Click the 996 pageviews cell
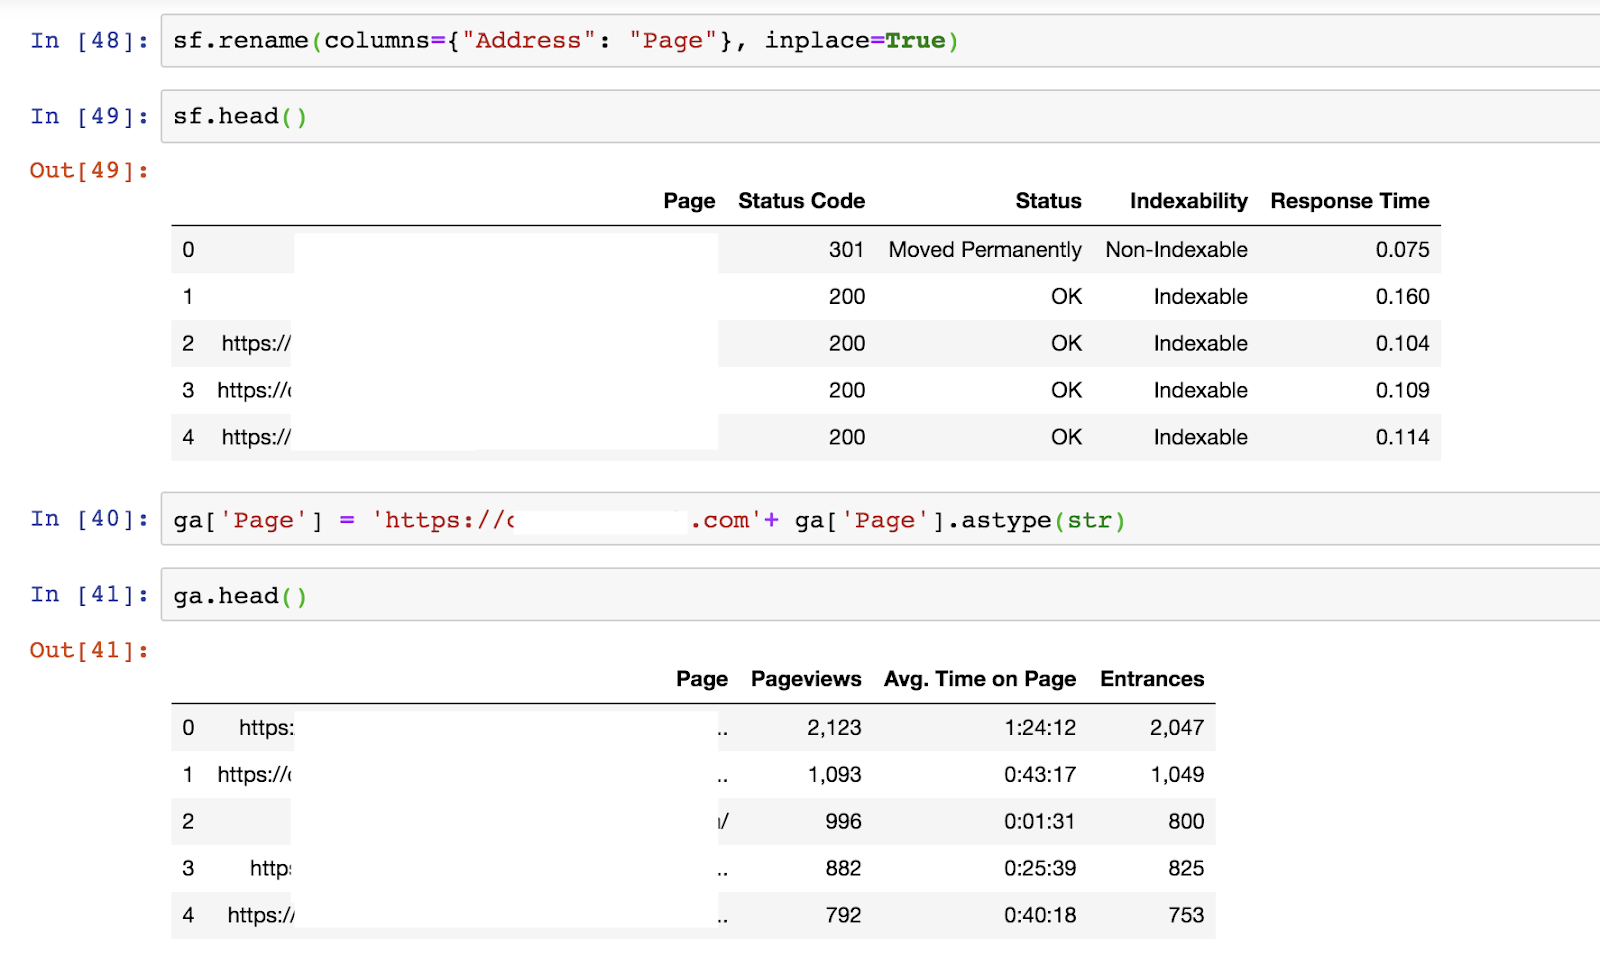Viewport: 1600px width, 956px height. click(x=843, y=822)
